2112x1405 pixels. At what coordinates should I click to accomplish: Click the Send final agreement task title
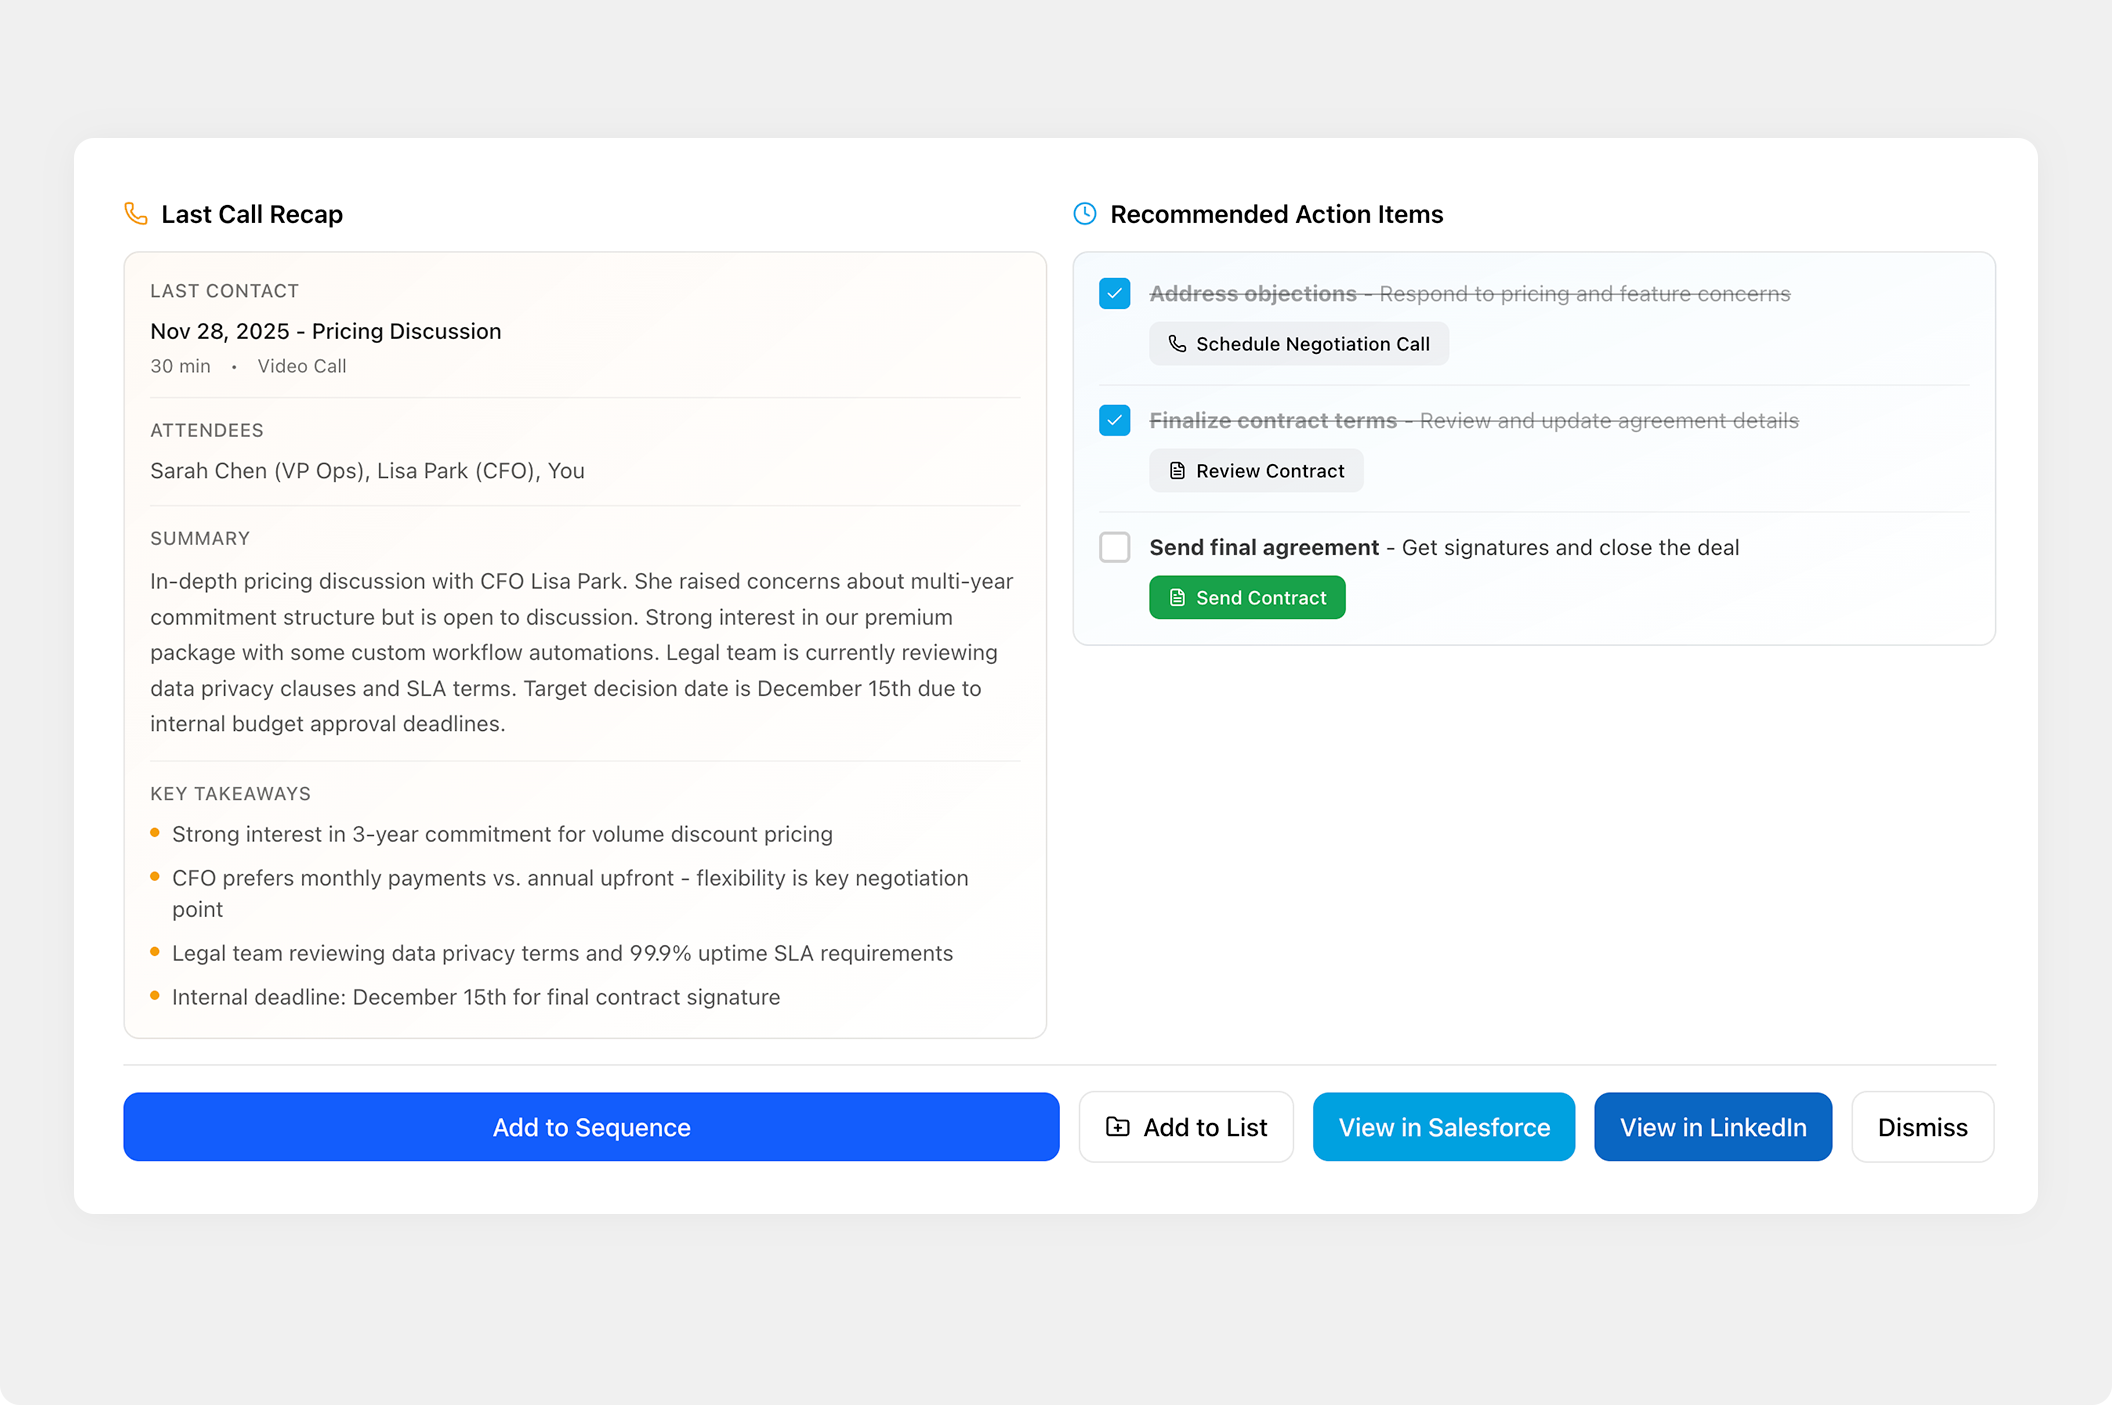[1265, 547]
